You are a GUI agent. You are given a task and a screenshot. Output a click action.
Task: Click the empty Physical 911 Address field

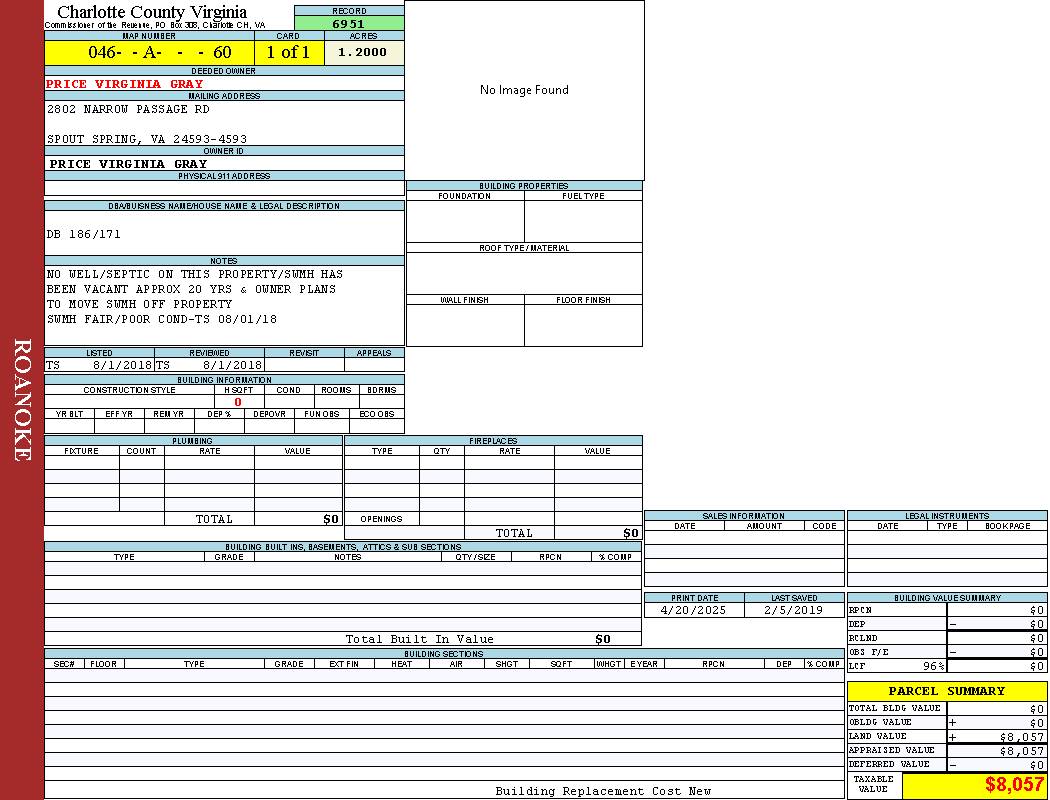click(224, 188)
